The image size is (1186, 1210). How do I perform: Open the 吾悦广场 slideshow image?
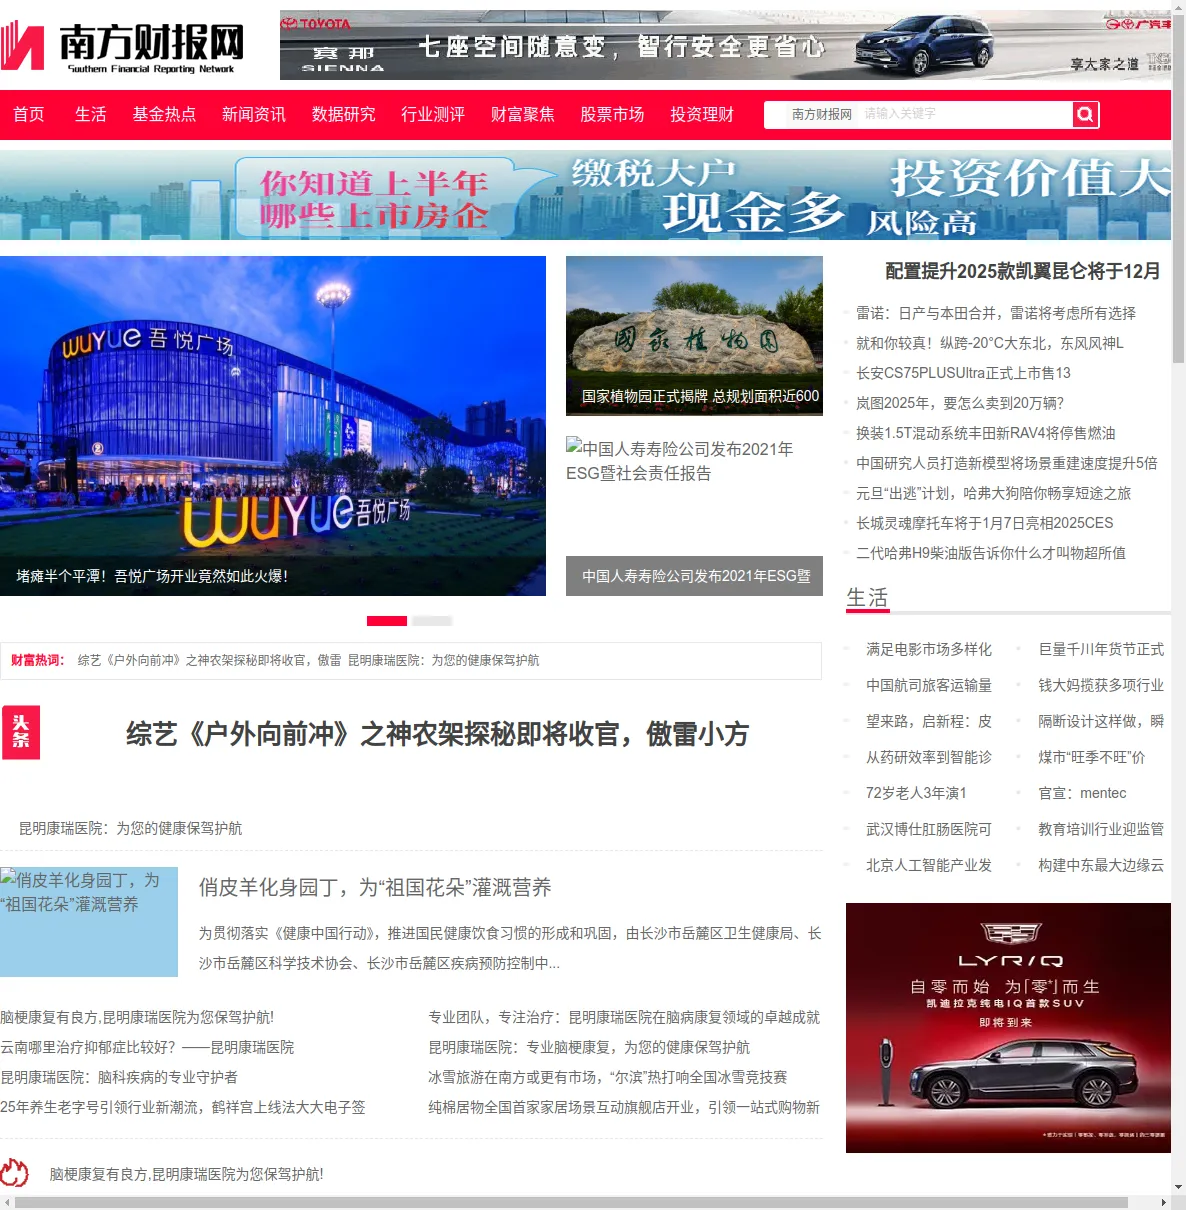coord(273,426)
